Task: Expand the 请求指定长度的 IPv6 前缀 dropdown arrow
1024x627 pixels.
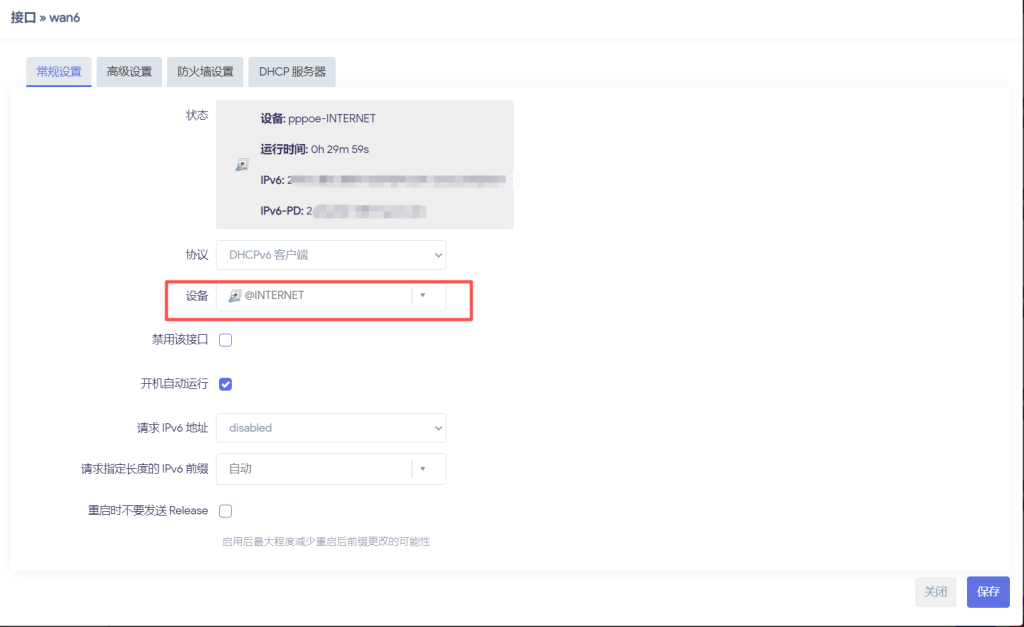Action: click(423, 468)
